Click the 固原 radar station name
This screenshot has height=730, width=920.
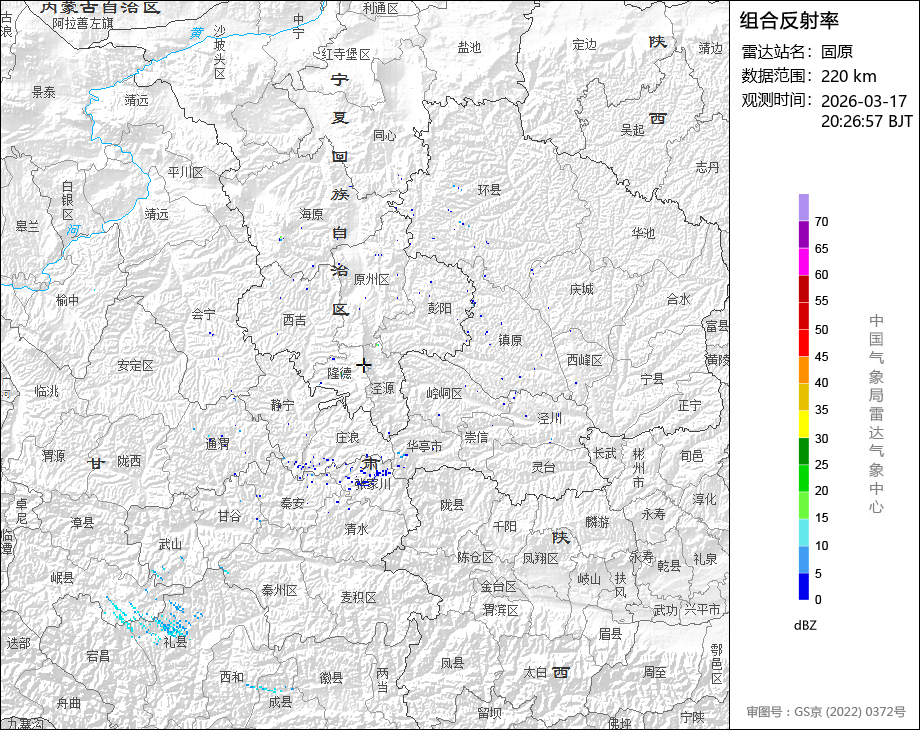click(837, 52)
